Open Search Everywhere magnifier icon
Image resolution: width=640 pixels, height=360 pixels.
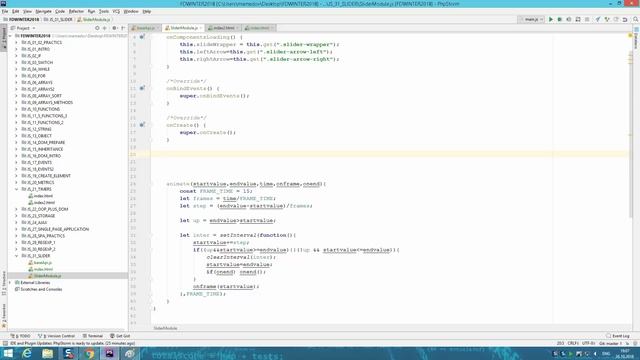636,19
